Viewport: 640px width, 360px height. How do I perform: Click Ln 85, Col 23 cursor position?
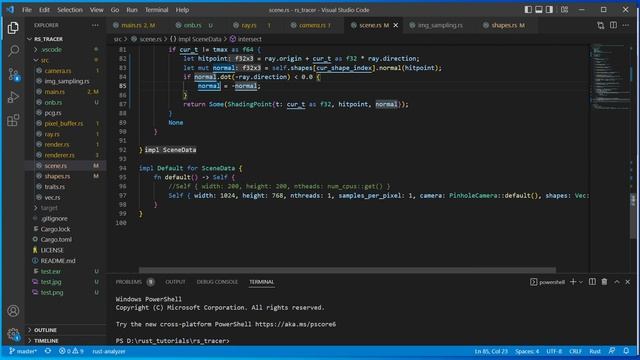491,351
